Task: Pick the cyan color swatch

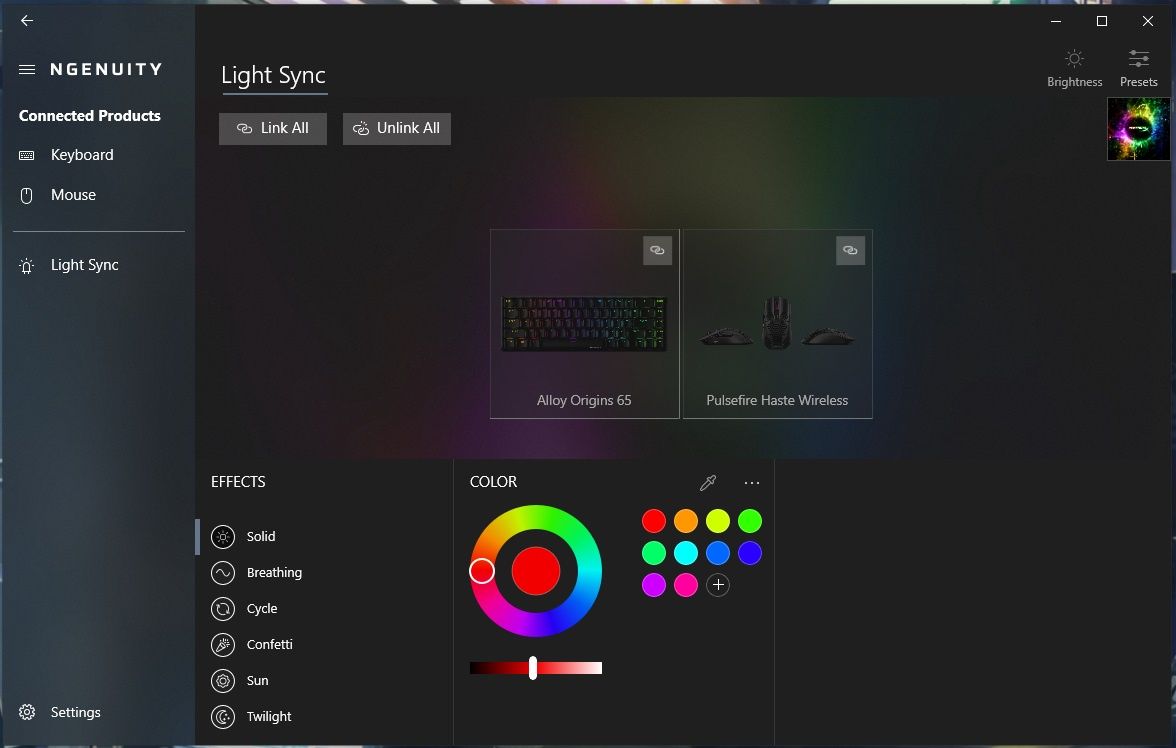Action: (686, 553)
